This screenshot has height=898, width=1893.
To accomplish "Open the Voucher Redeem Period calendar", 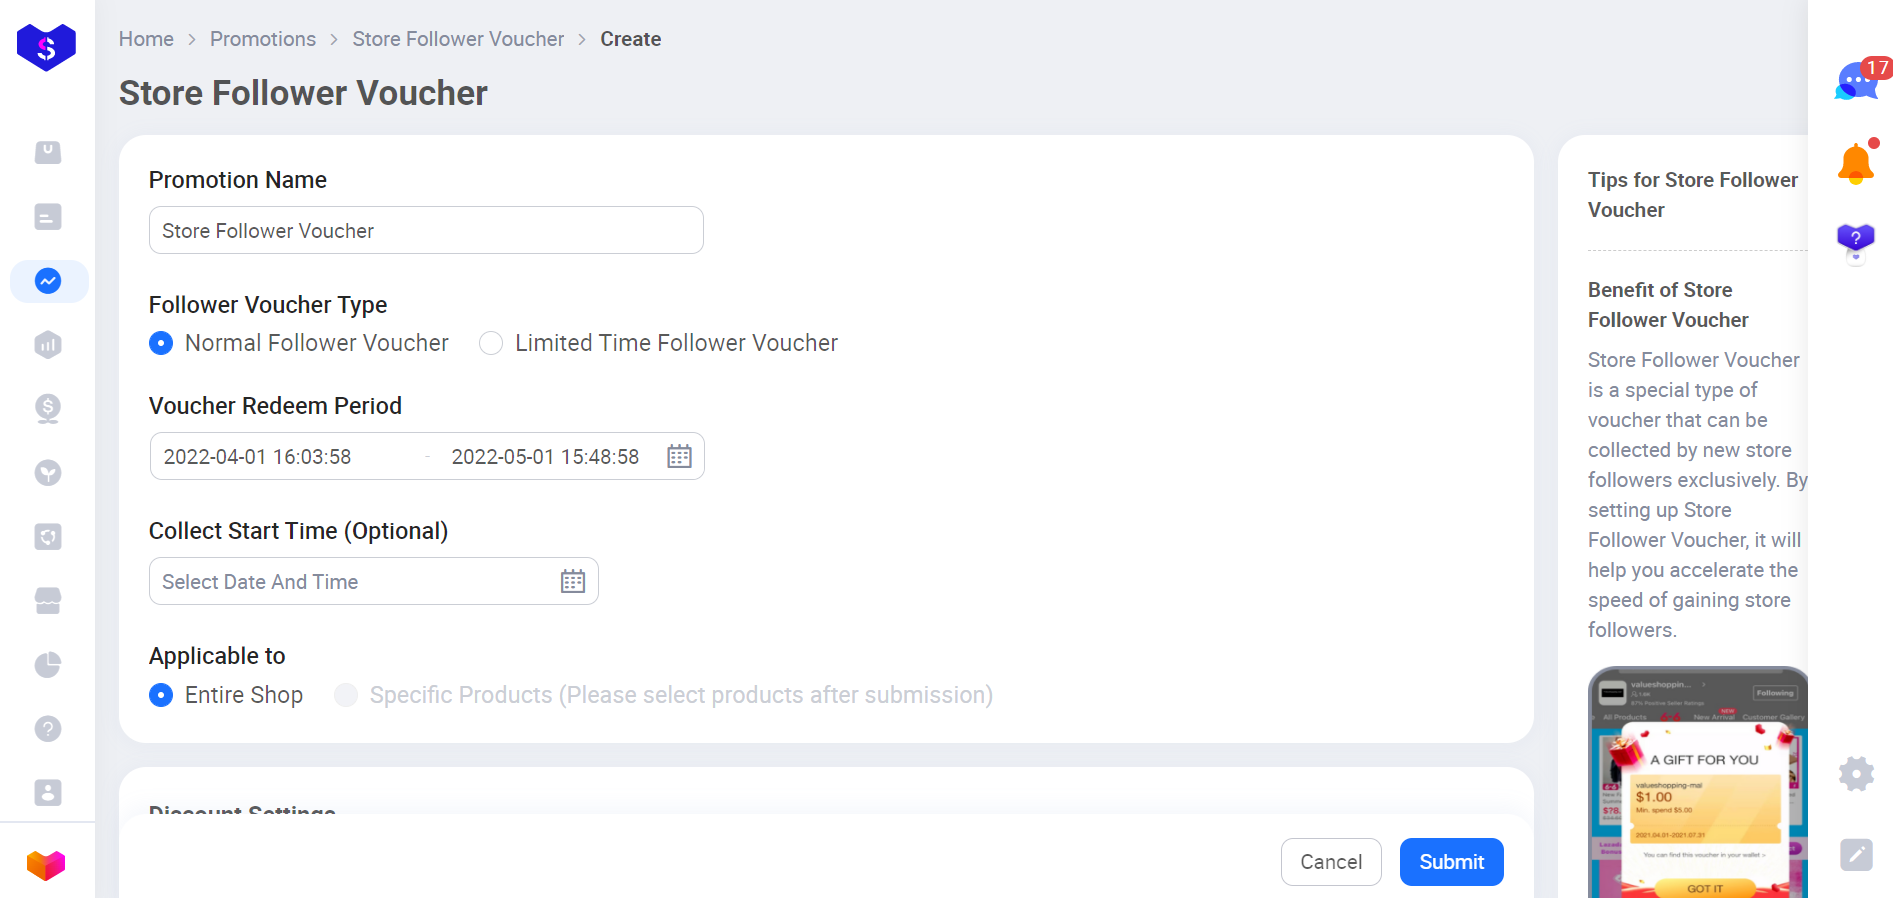I will click(679, 457).
